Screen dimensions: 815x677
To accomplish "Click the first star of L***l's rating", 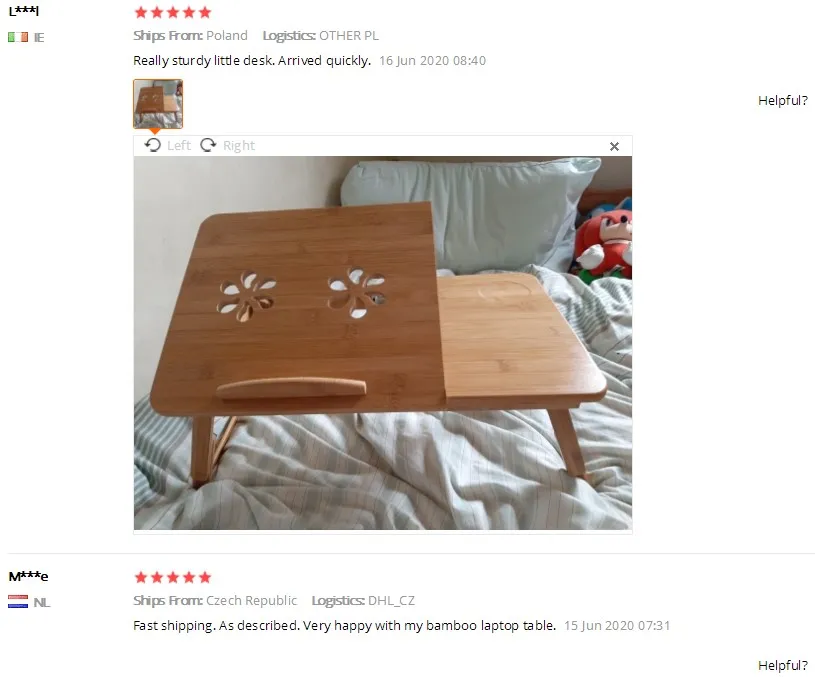I will pyautogui.click(x=141, y=12).
